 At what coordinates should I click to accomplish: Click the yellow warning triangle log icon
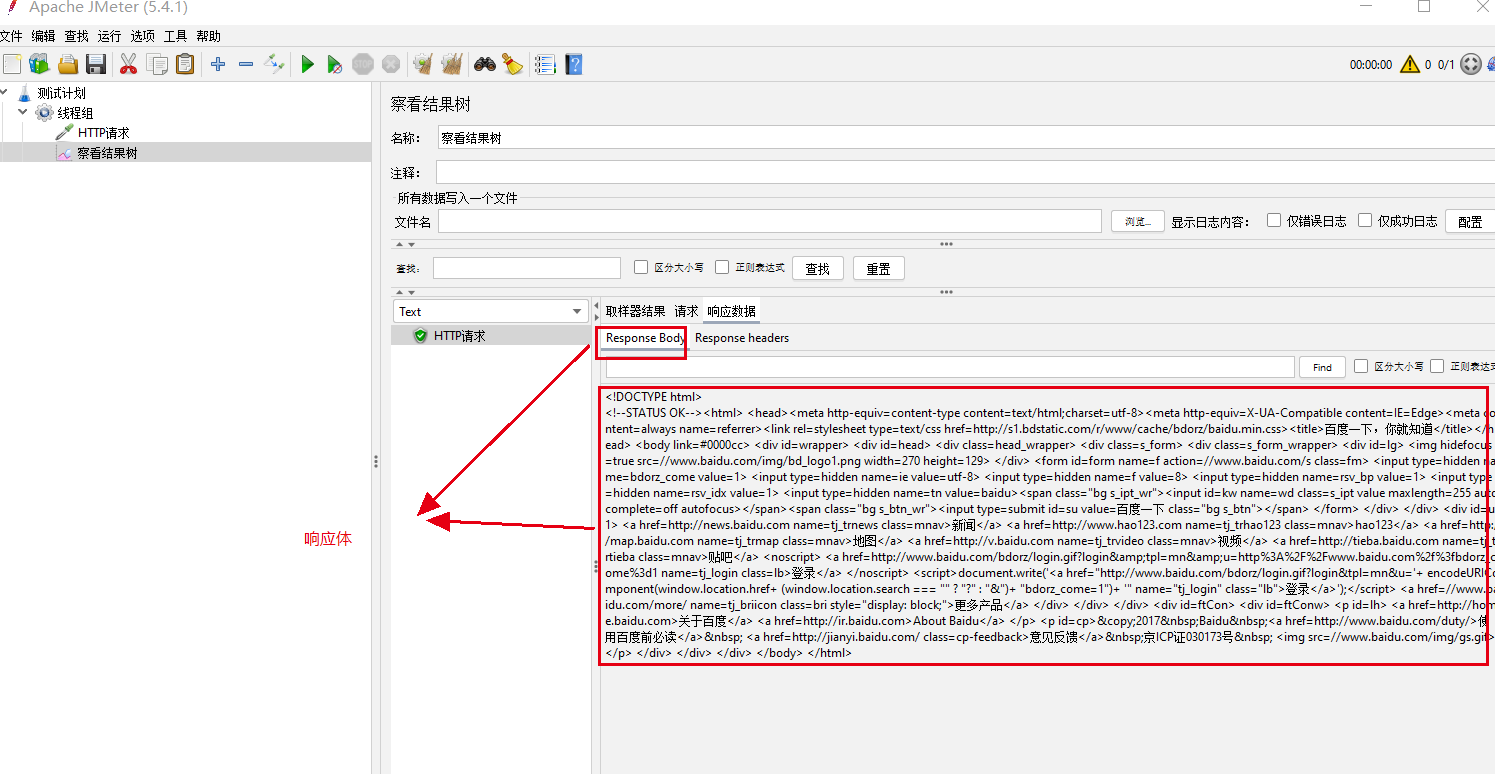coord(1410,65)
